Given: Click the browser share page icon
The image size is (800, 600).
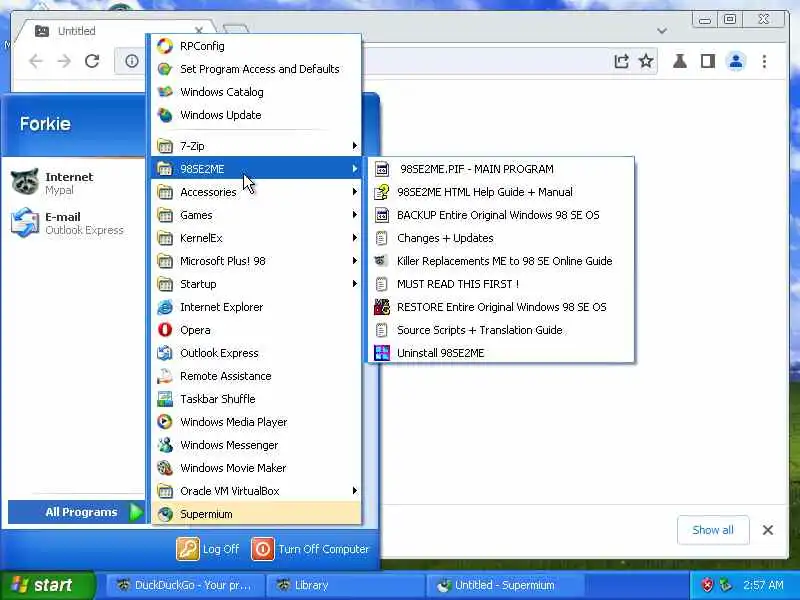Looking at the screenshot, I should pyautogui.click(x=621, y=61).
